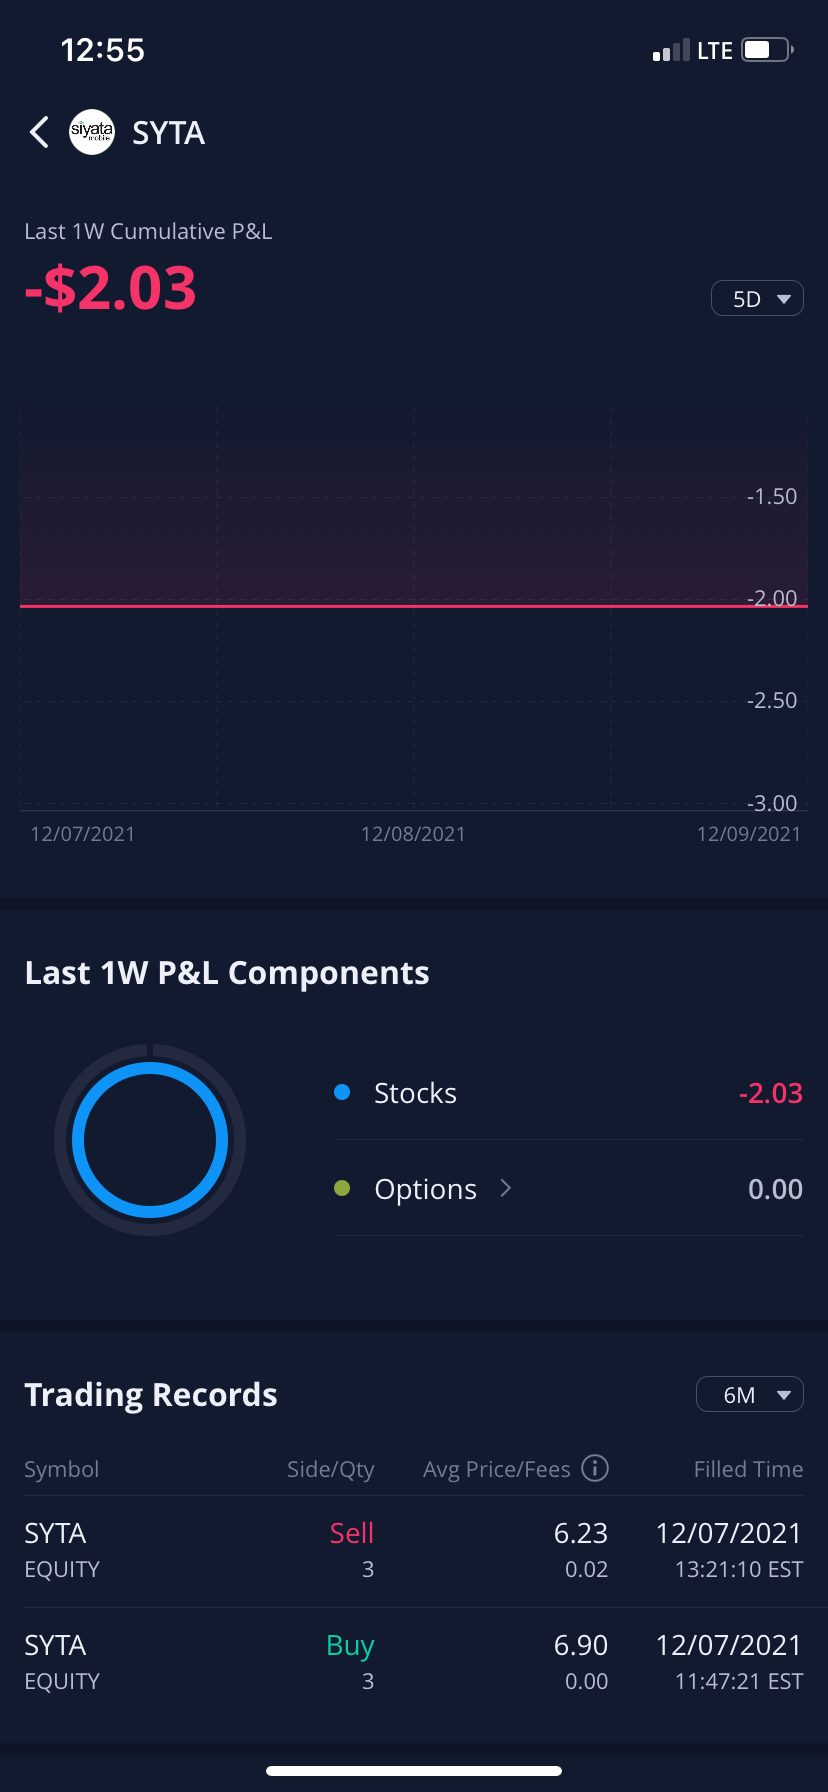Open the SYTA Buy trade record
The height and width of the screenshot is (1792, 828).
414,1663
